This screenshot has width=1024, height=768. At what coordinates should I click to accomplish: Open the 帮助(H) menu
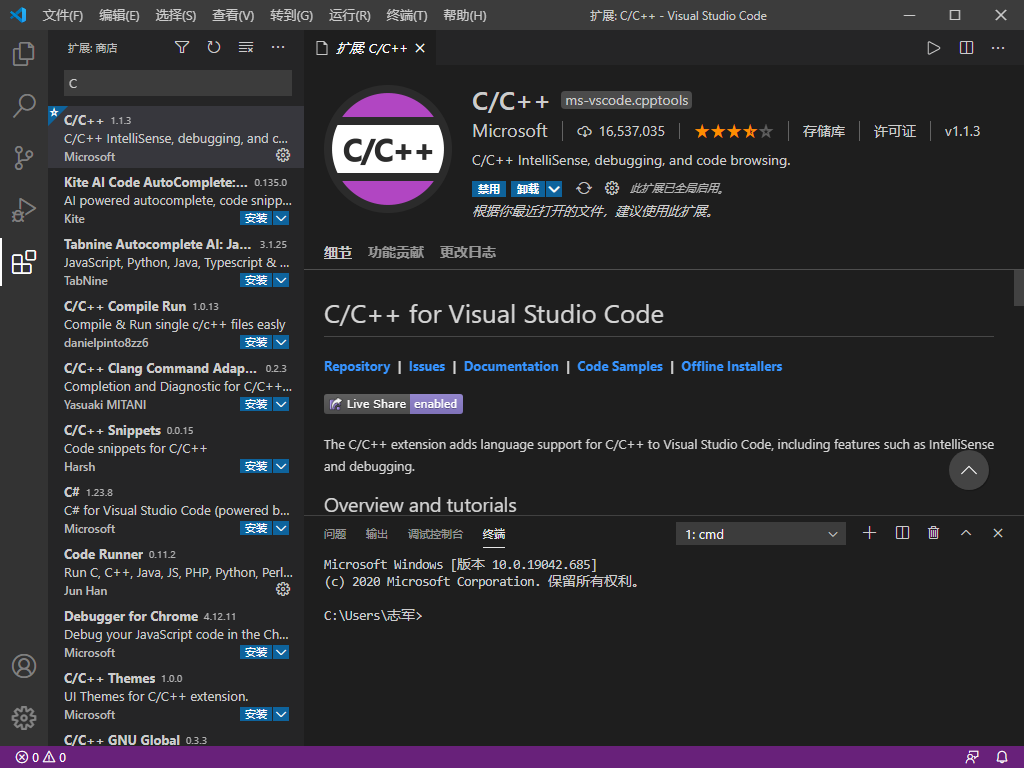click(x=464, y=15)
